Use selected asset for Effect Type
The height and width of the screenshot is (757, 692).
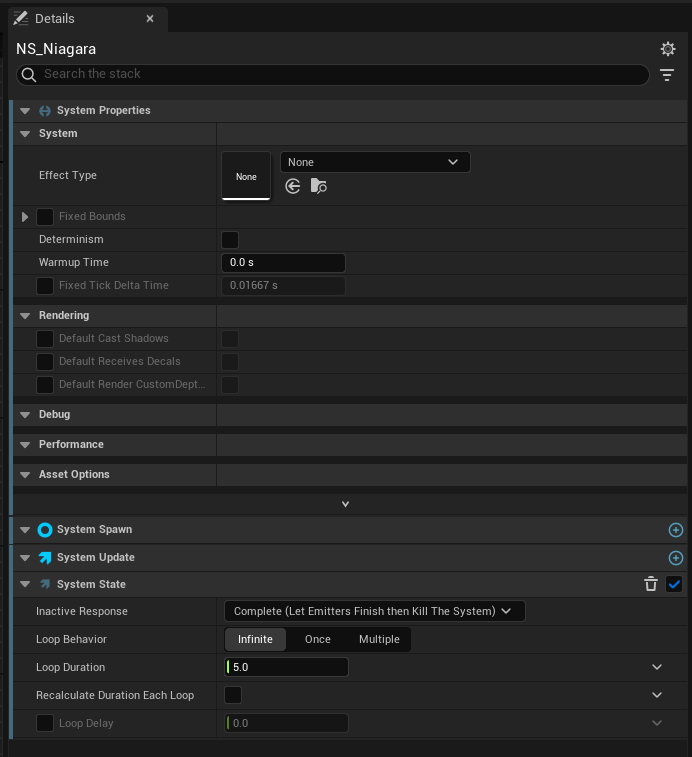293,186
